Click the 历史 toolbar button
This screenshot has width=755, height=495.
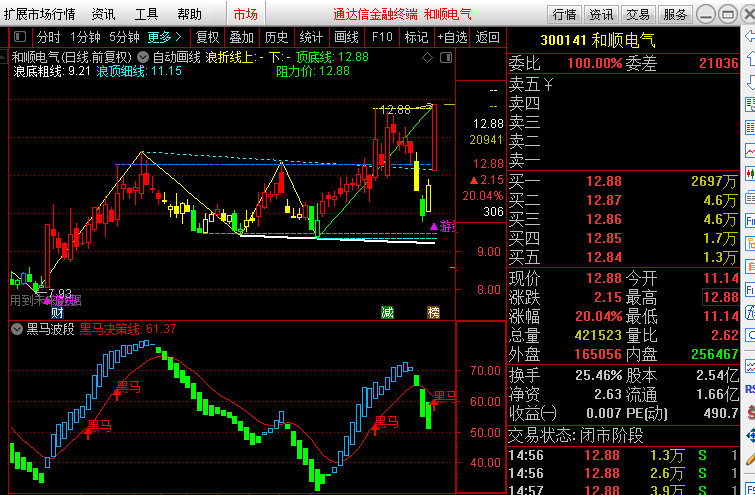pyautogui.click(x=276, y=37)
